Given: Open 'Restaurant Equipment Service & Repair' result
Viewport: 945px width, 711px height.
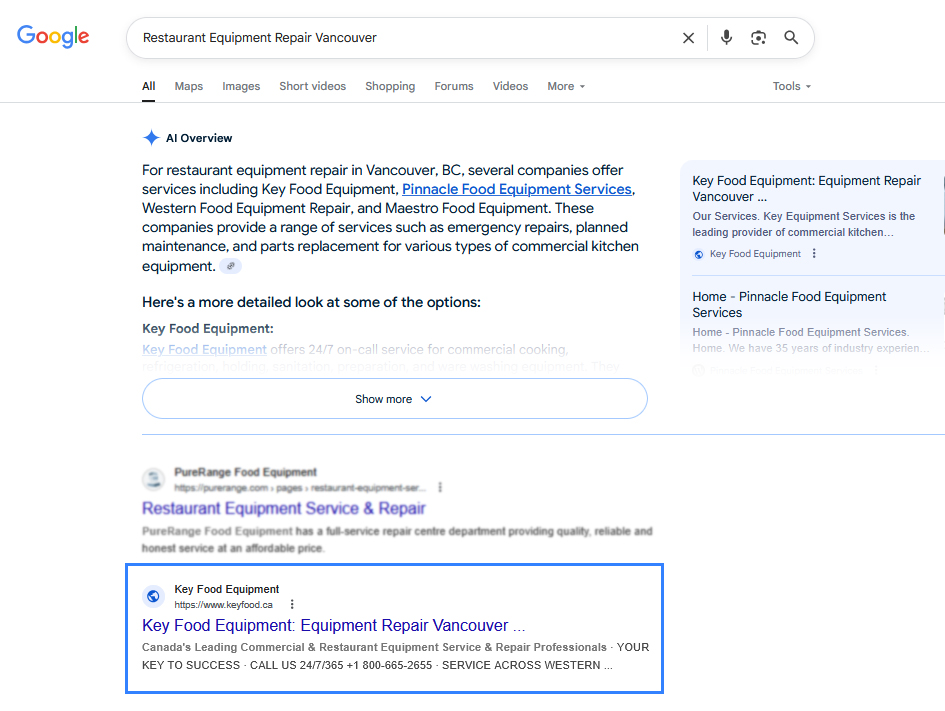Looking at the screenshot, I should (284, 509).
